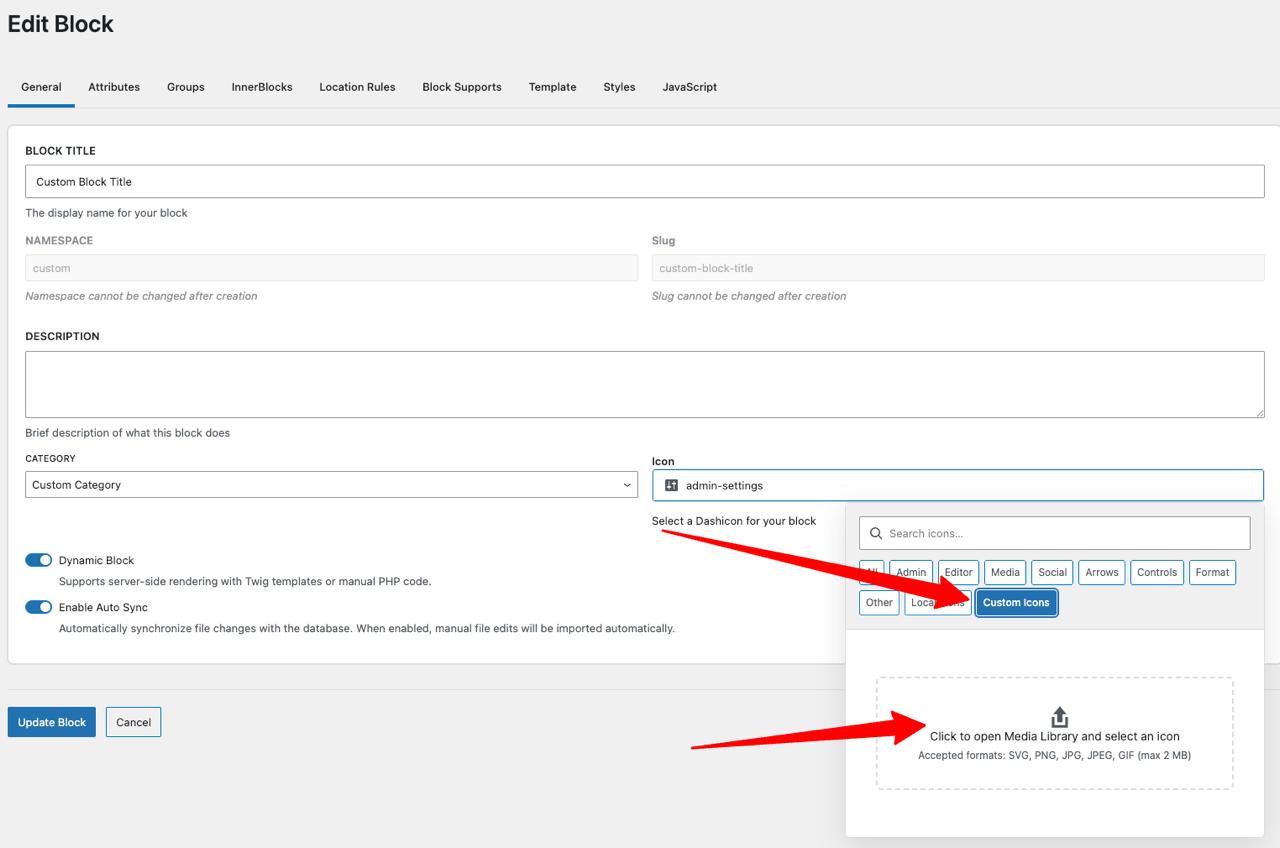Select the Custom Icons filter
Screen dimensions: 1280x848
point(1016,602)
